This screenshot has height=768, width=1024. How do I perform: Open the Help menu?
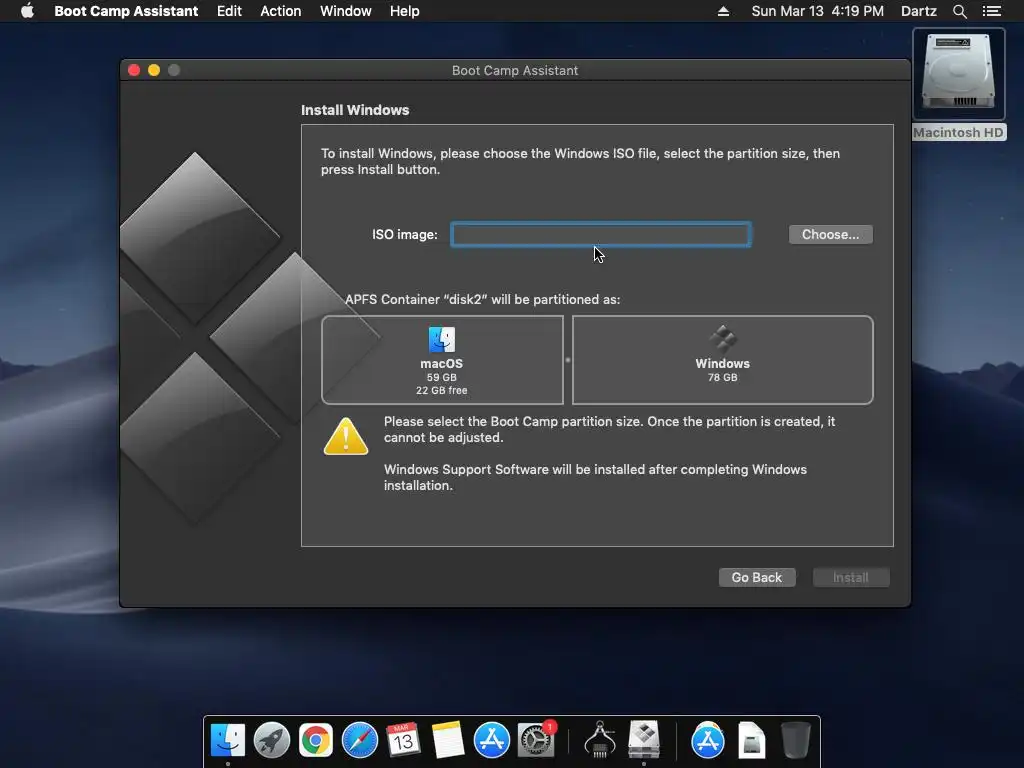tap(404, 11)
